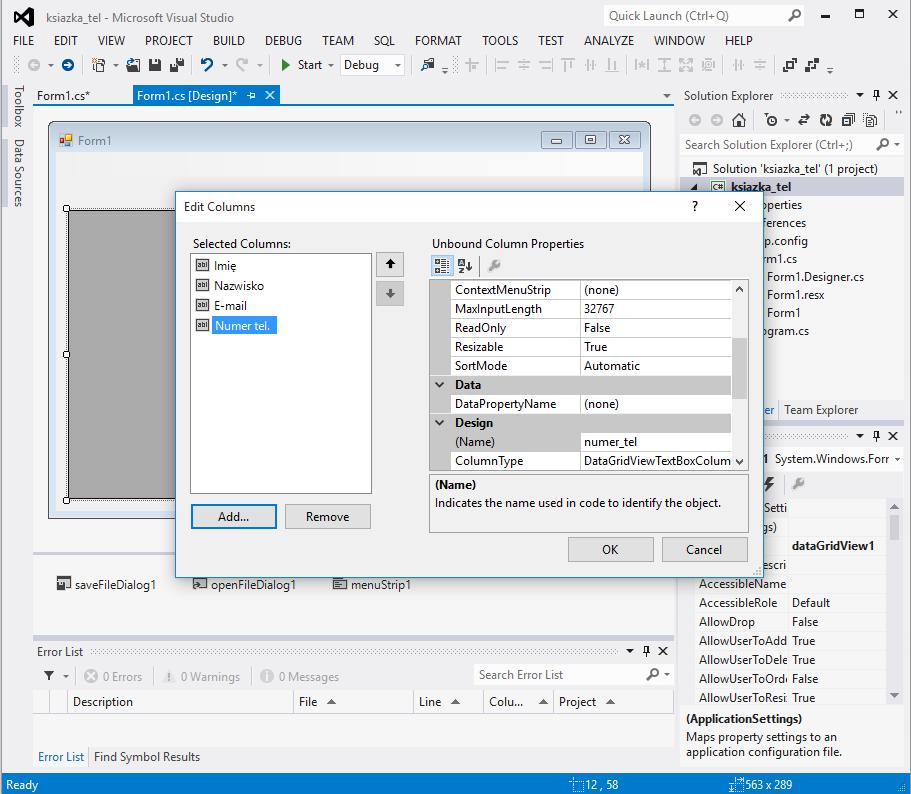Viewport: 911px width, 794px height.
Task: Click the help question mark in Edit Columns
Action: (695, 206)
